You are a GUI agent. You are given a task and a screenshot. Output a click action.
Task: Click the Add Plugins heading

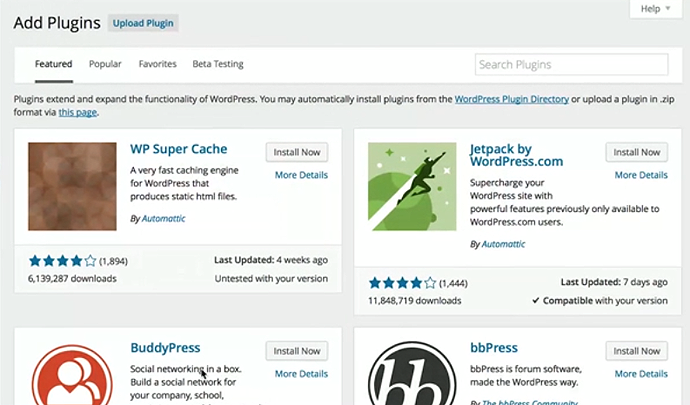point(57,23)
